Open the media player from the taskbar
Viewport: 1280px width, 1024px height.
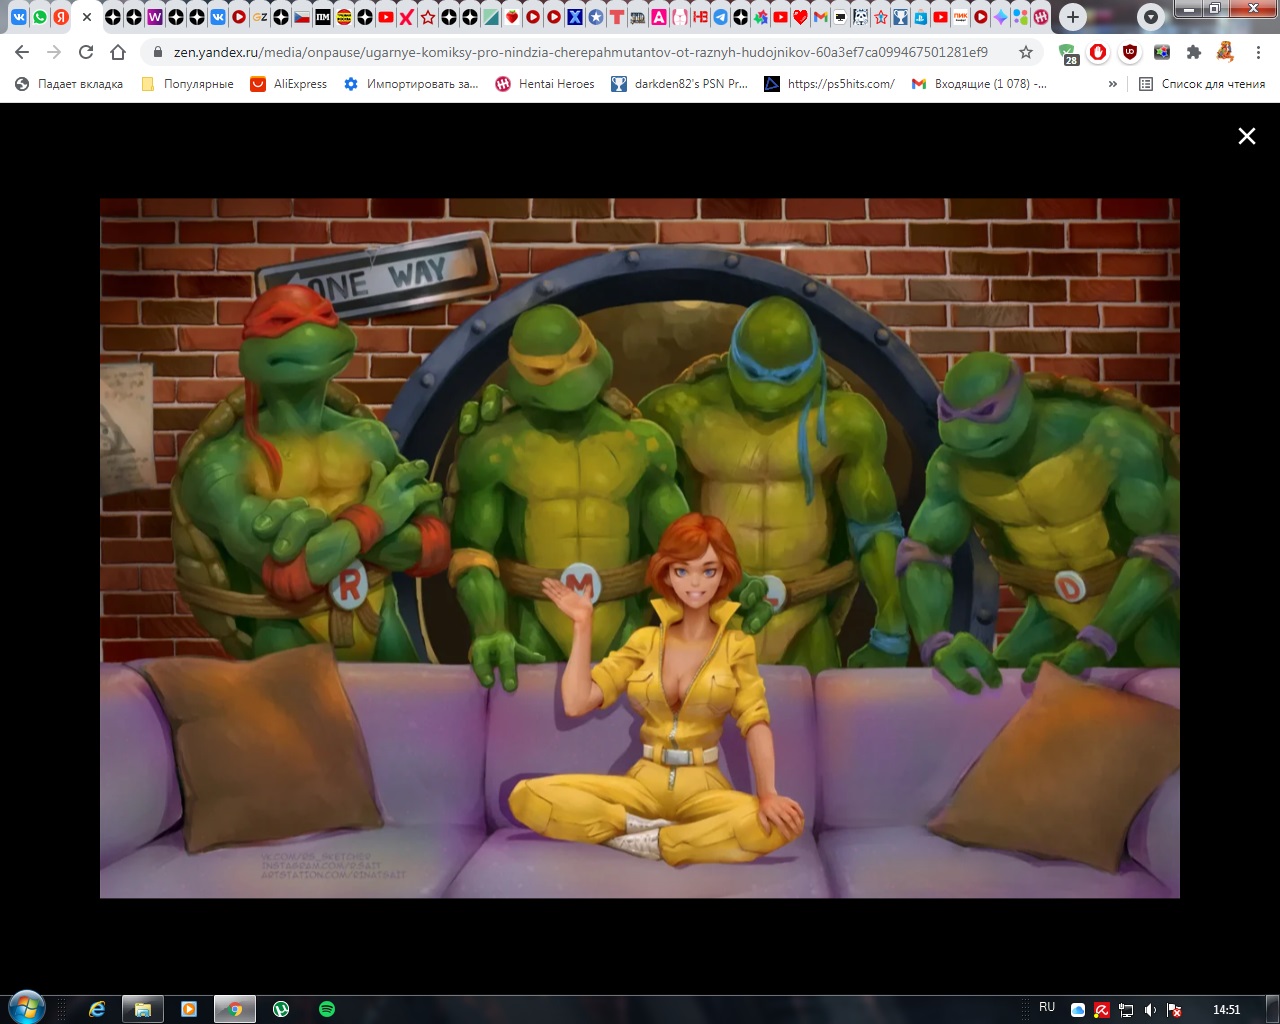(188, 1009)
